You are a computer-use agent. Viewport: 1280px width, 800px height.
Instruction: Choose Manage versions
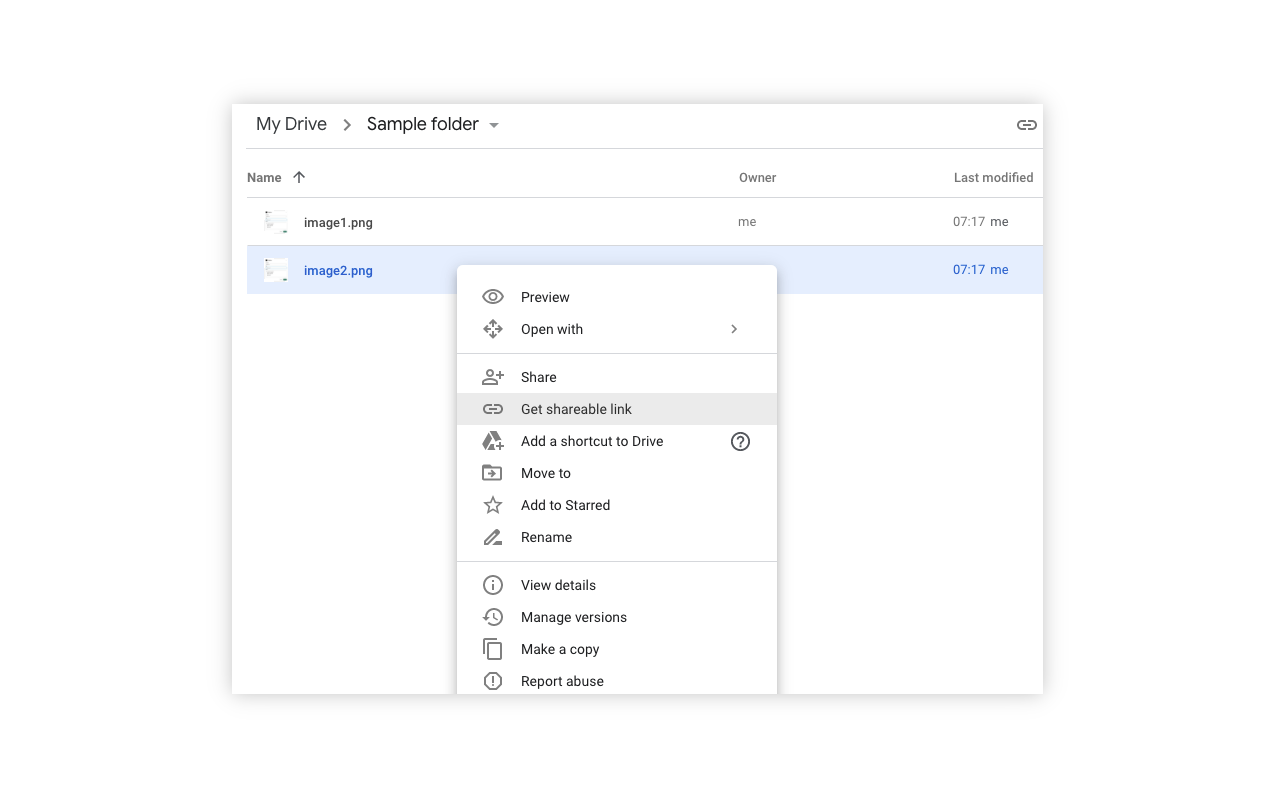pyautogui.click(x=617, y=617)
